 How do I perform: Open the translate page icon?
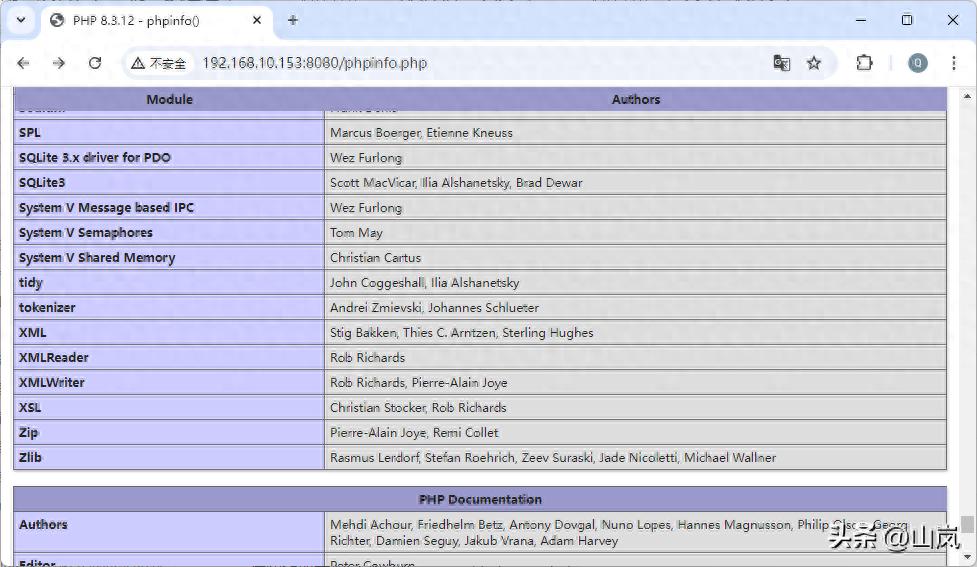tap(781, 63)
